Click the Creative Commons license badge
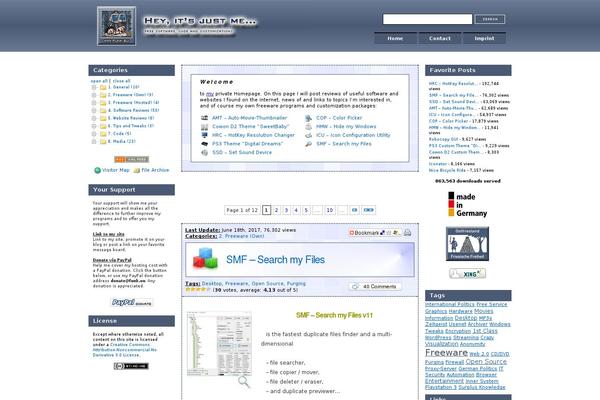The image size is (600, 400). 131,366
